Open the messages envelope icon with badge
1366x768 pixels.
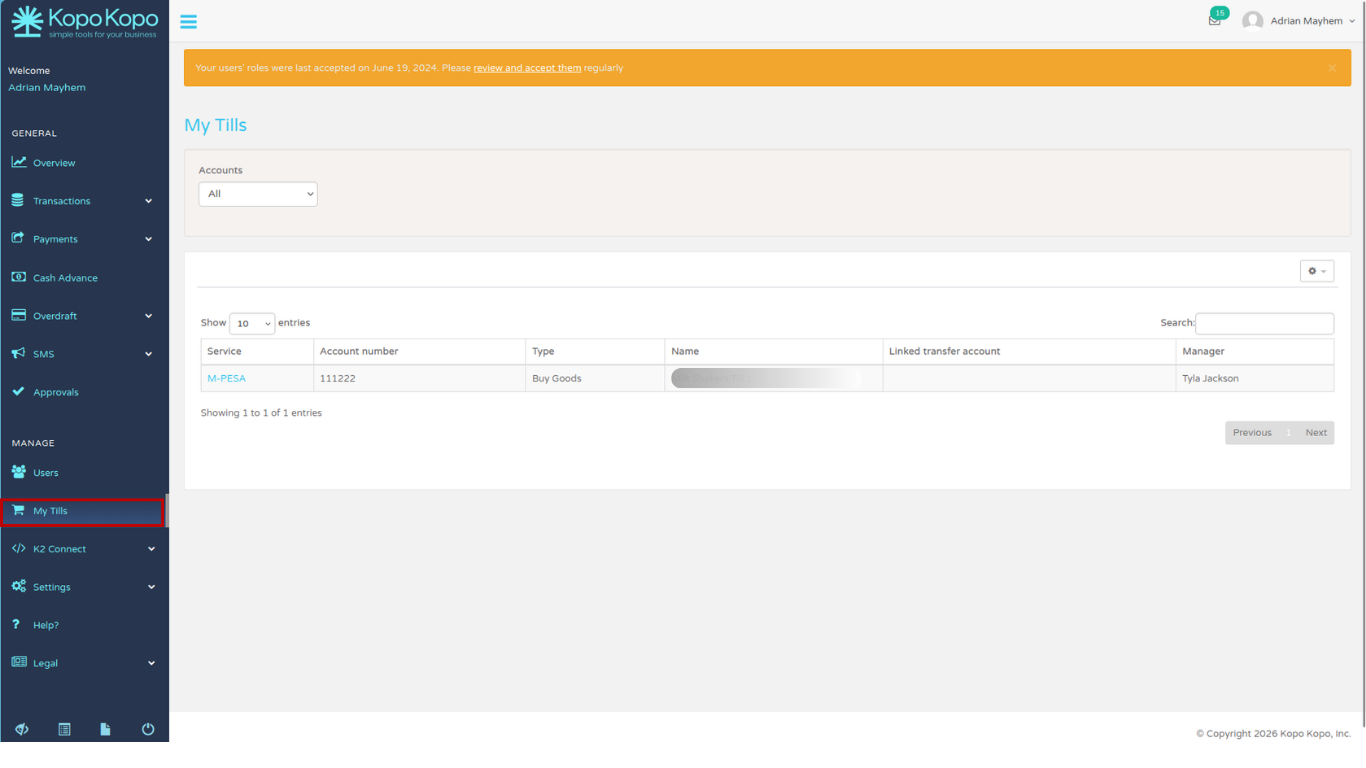pos(1216,18)
